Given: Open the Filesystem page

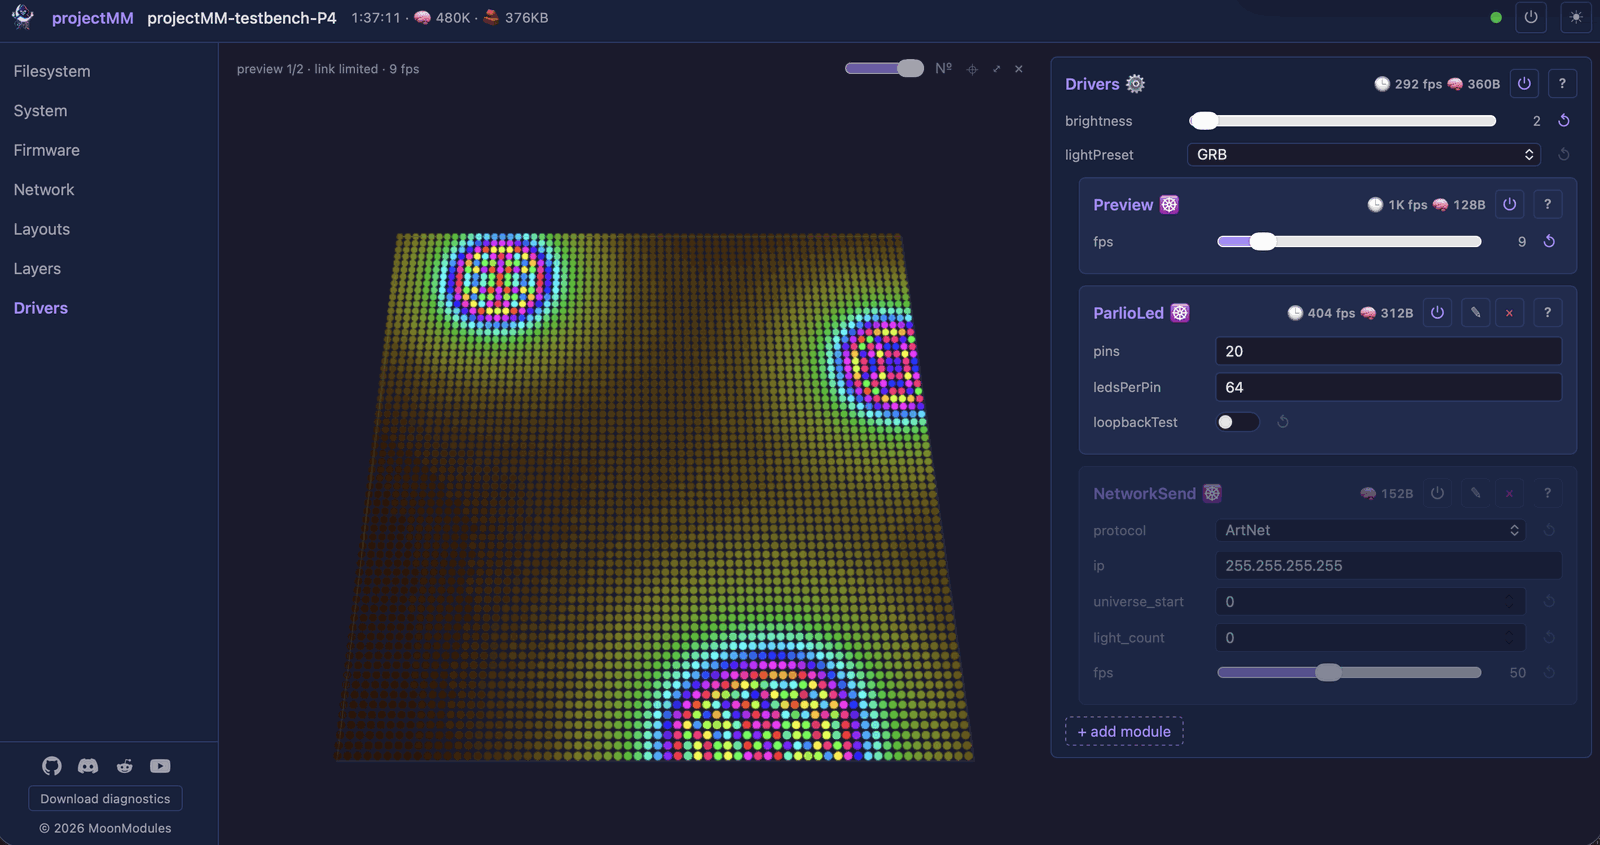Looking at the screenshot, I should click(52, 71).
